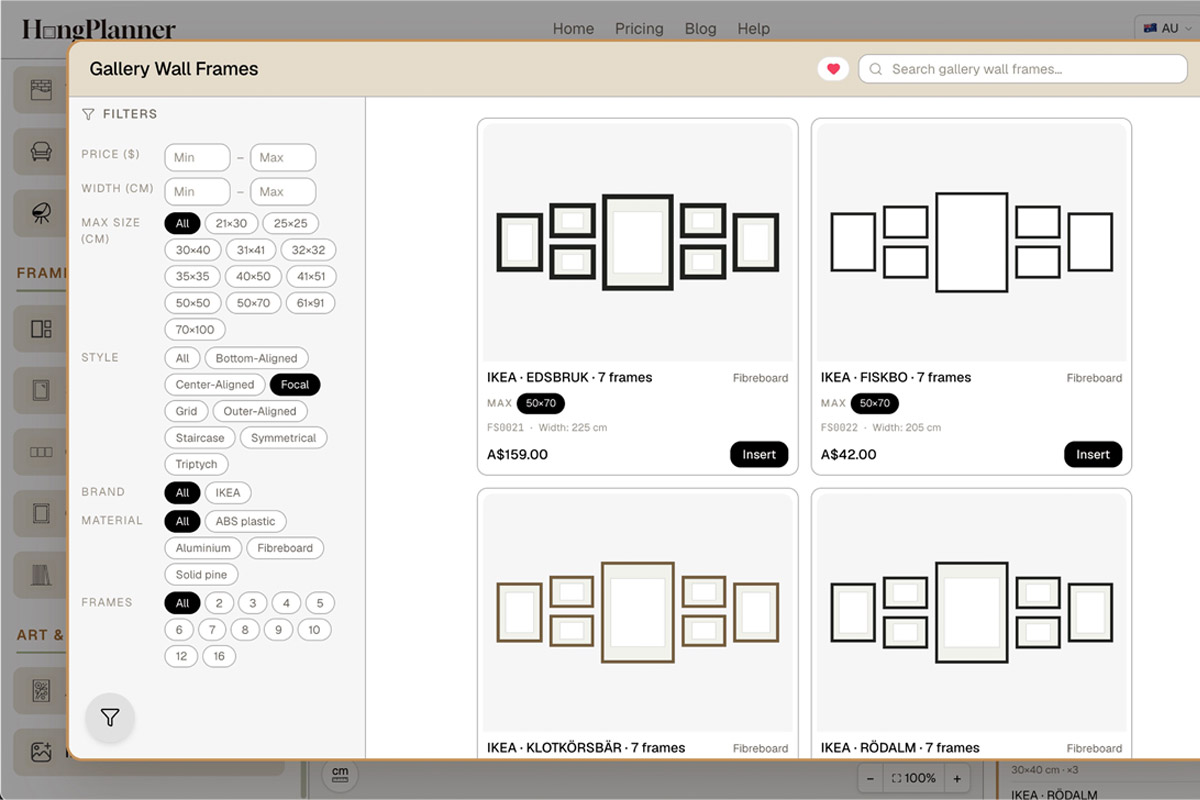Screen dimensions: 1200x800
Task: Filter by 2 frames
Action: point(219,603)
